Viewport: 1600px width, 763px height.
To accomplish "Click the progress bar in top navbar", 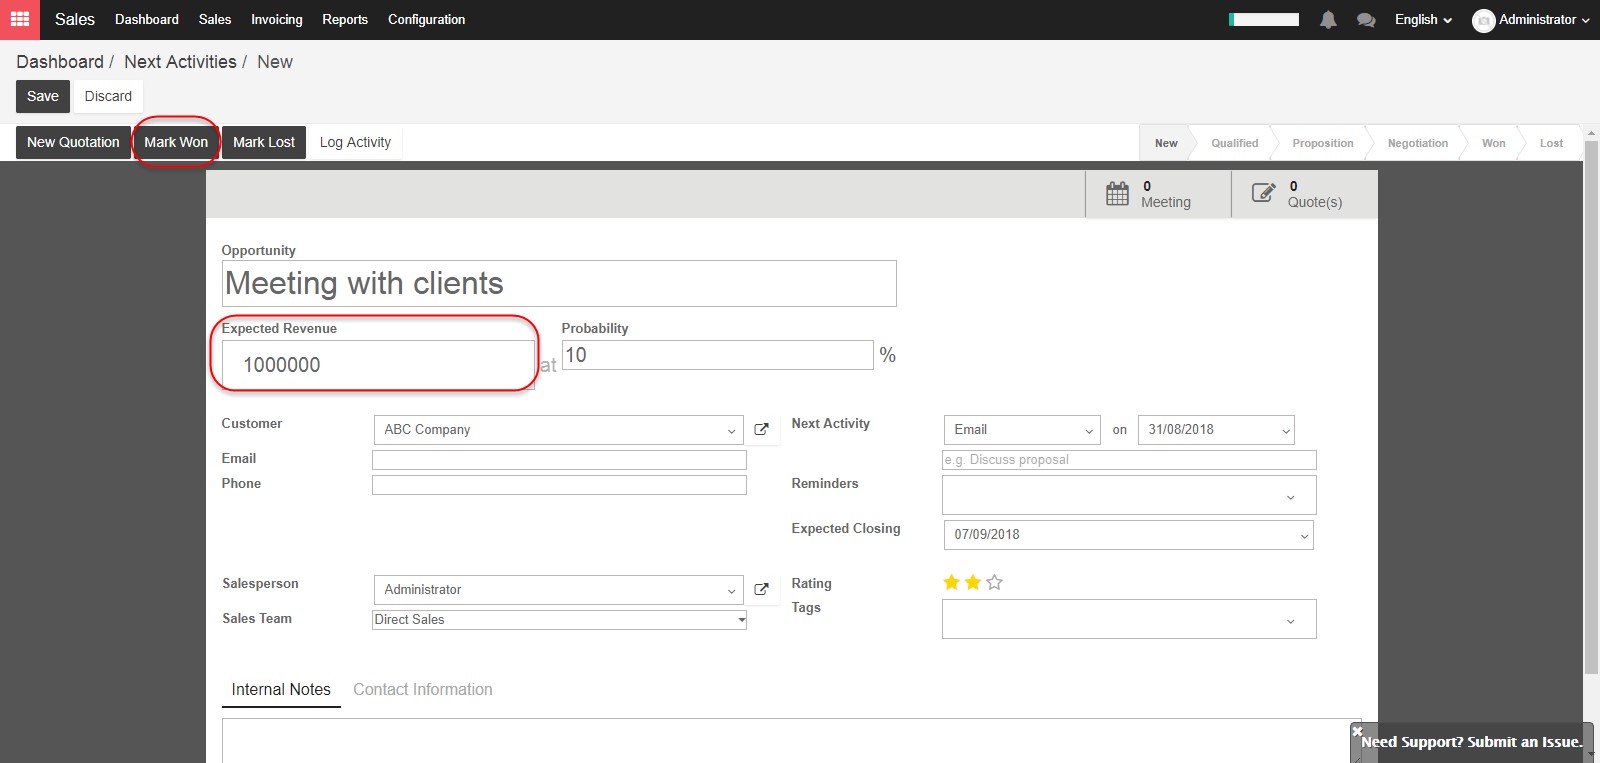I will click(x=1264, y=19).
